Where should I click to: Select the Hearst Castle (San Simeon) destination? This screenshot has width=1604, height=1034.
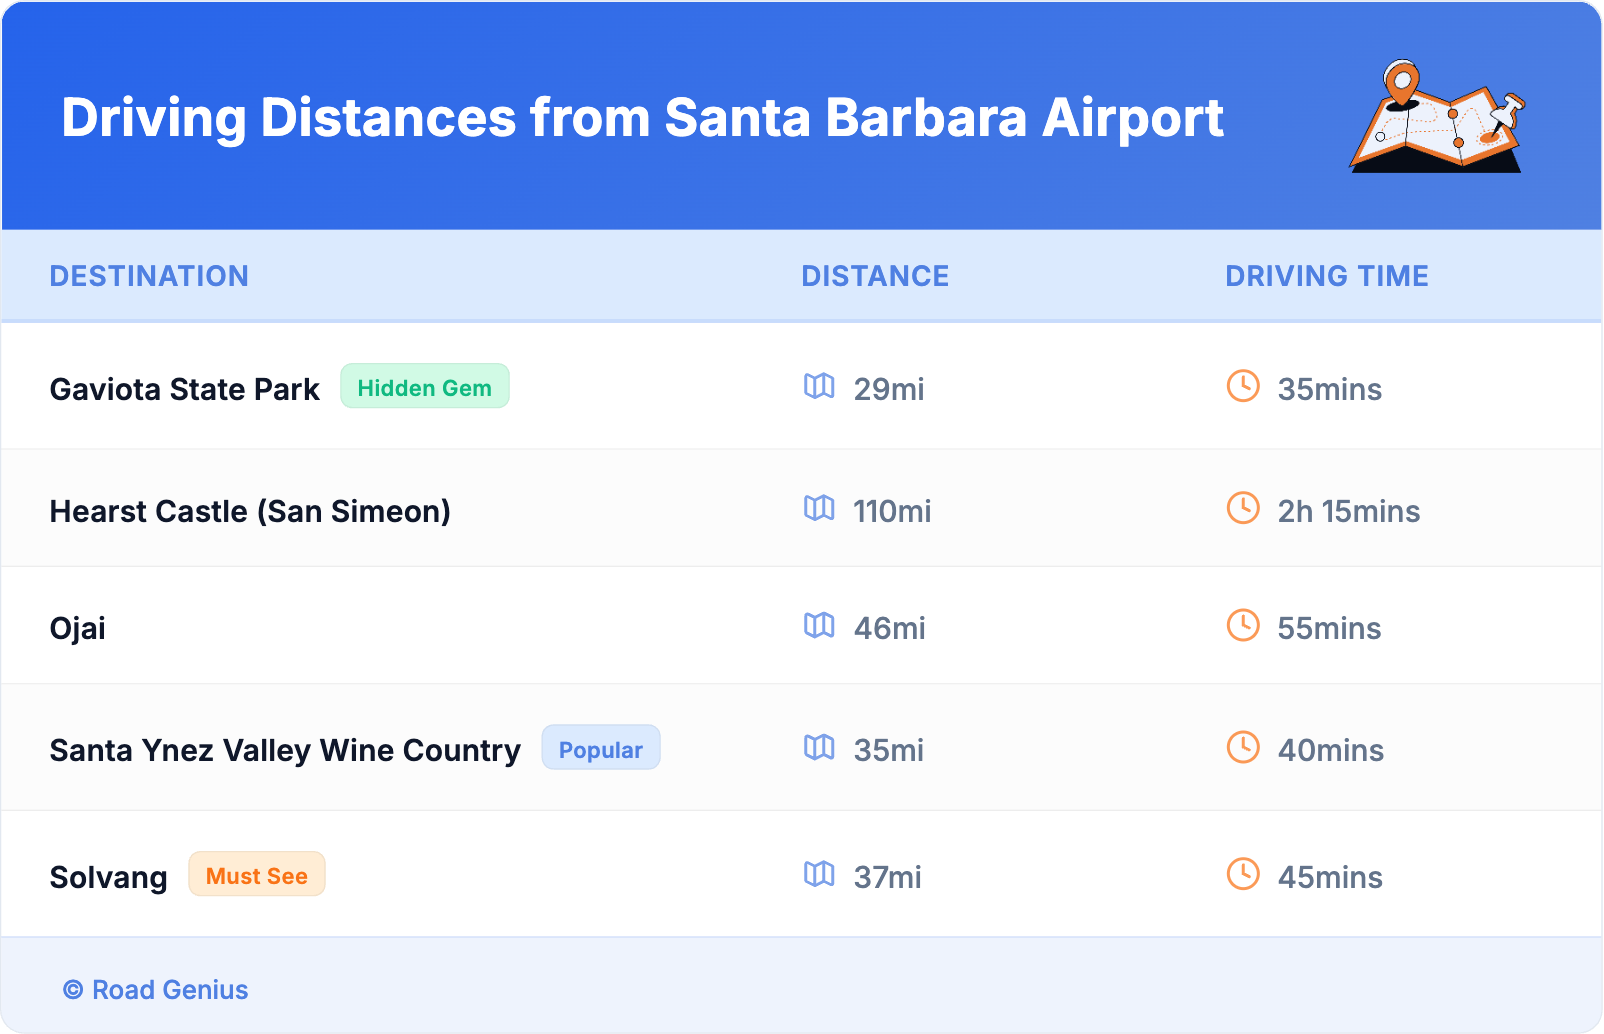pyautogui.click(x=250, y=511)
